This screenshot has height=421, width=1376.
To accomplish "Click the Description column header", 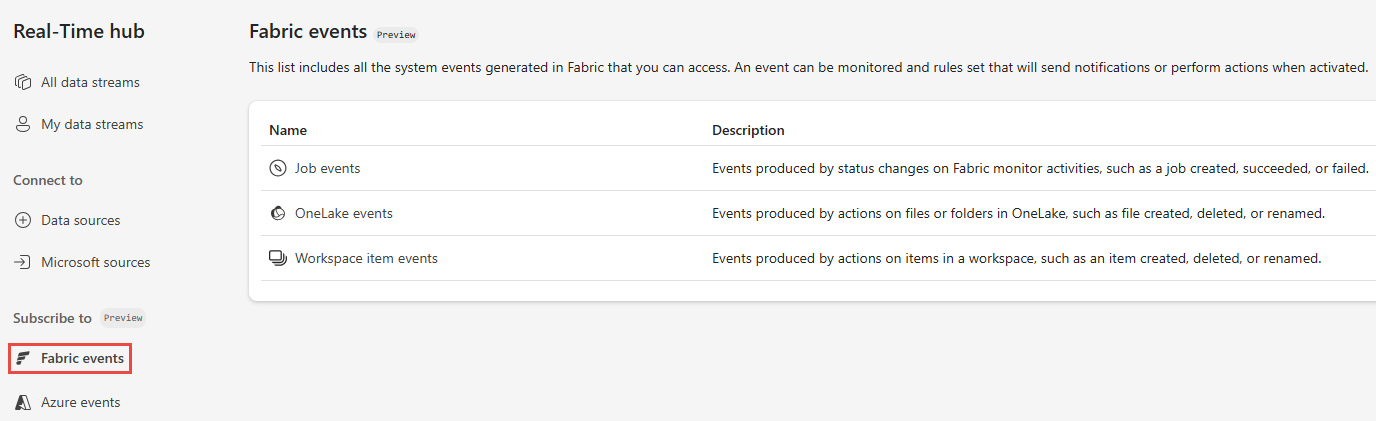I will click(x=748, y=131).
